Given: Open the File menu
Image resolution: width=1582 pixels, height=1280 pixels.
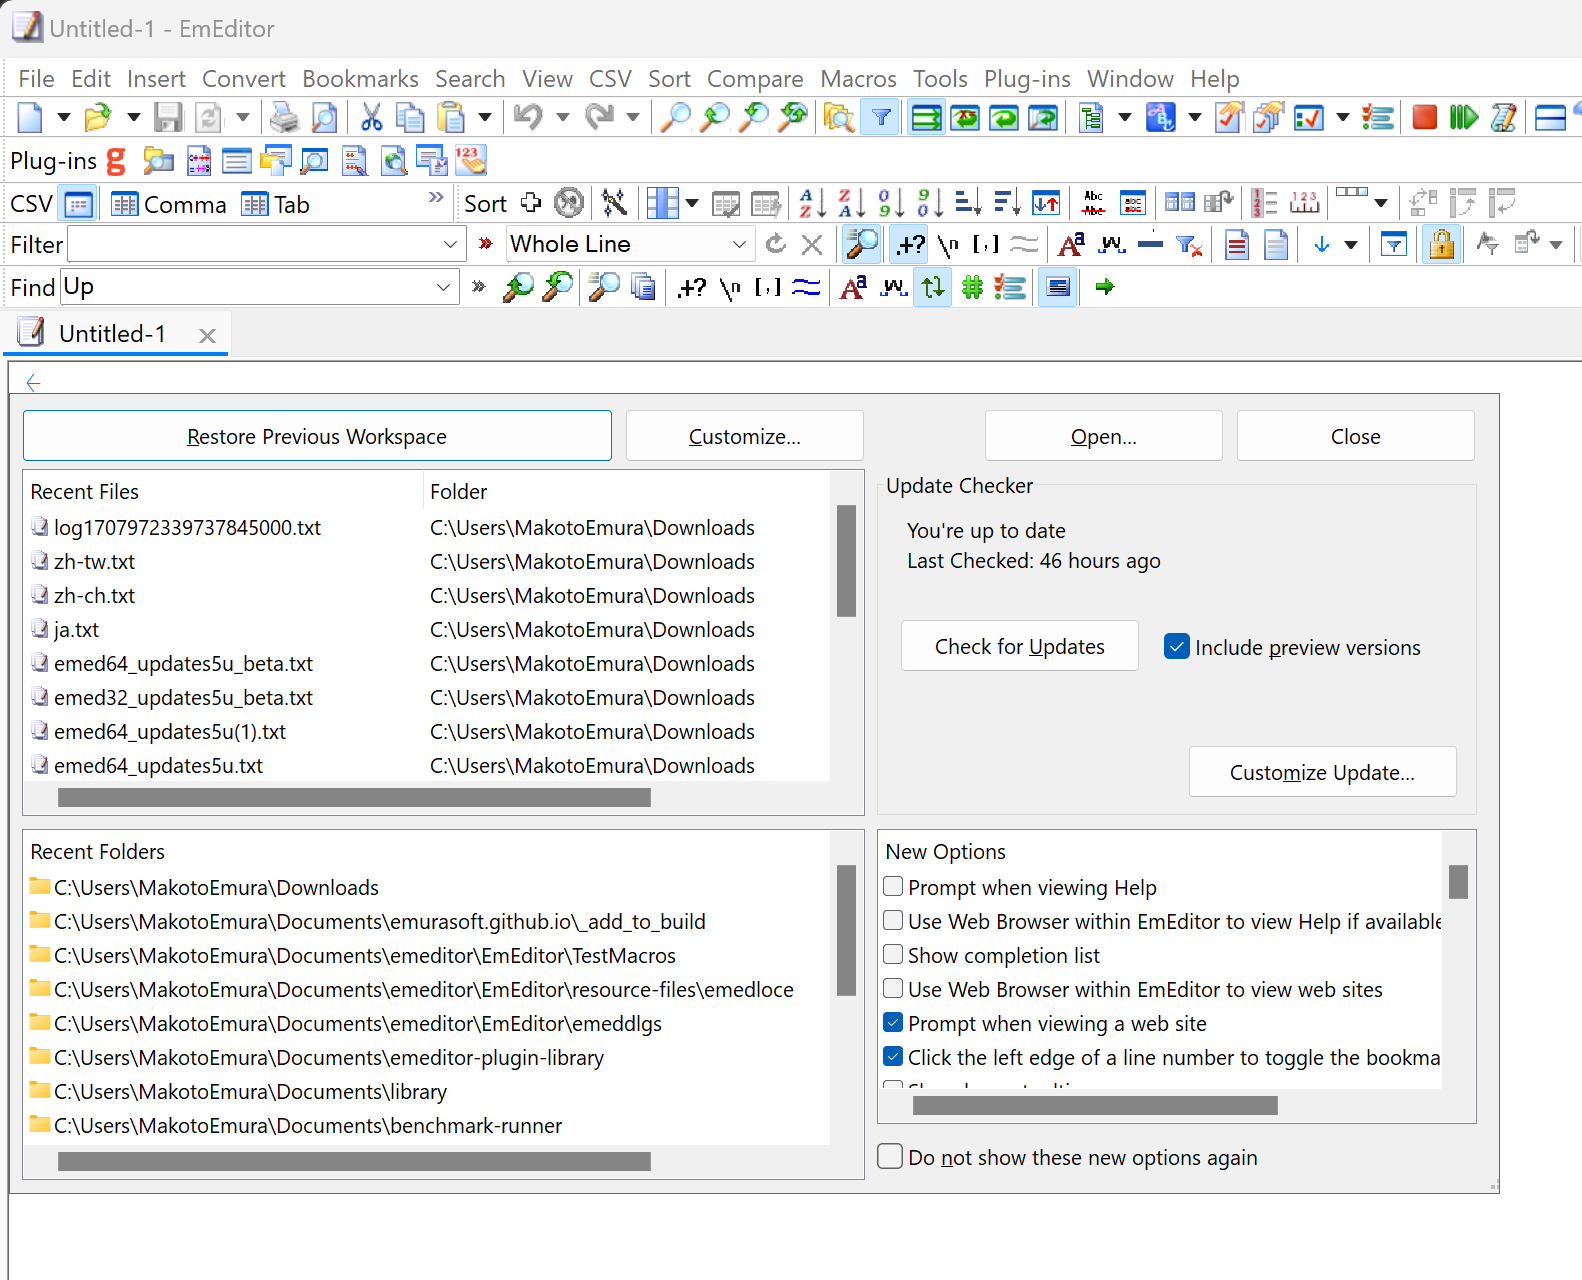Looking at the screenshot, I should [36, 79].
